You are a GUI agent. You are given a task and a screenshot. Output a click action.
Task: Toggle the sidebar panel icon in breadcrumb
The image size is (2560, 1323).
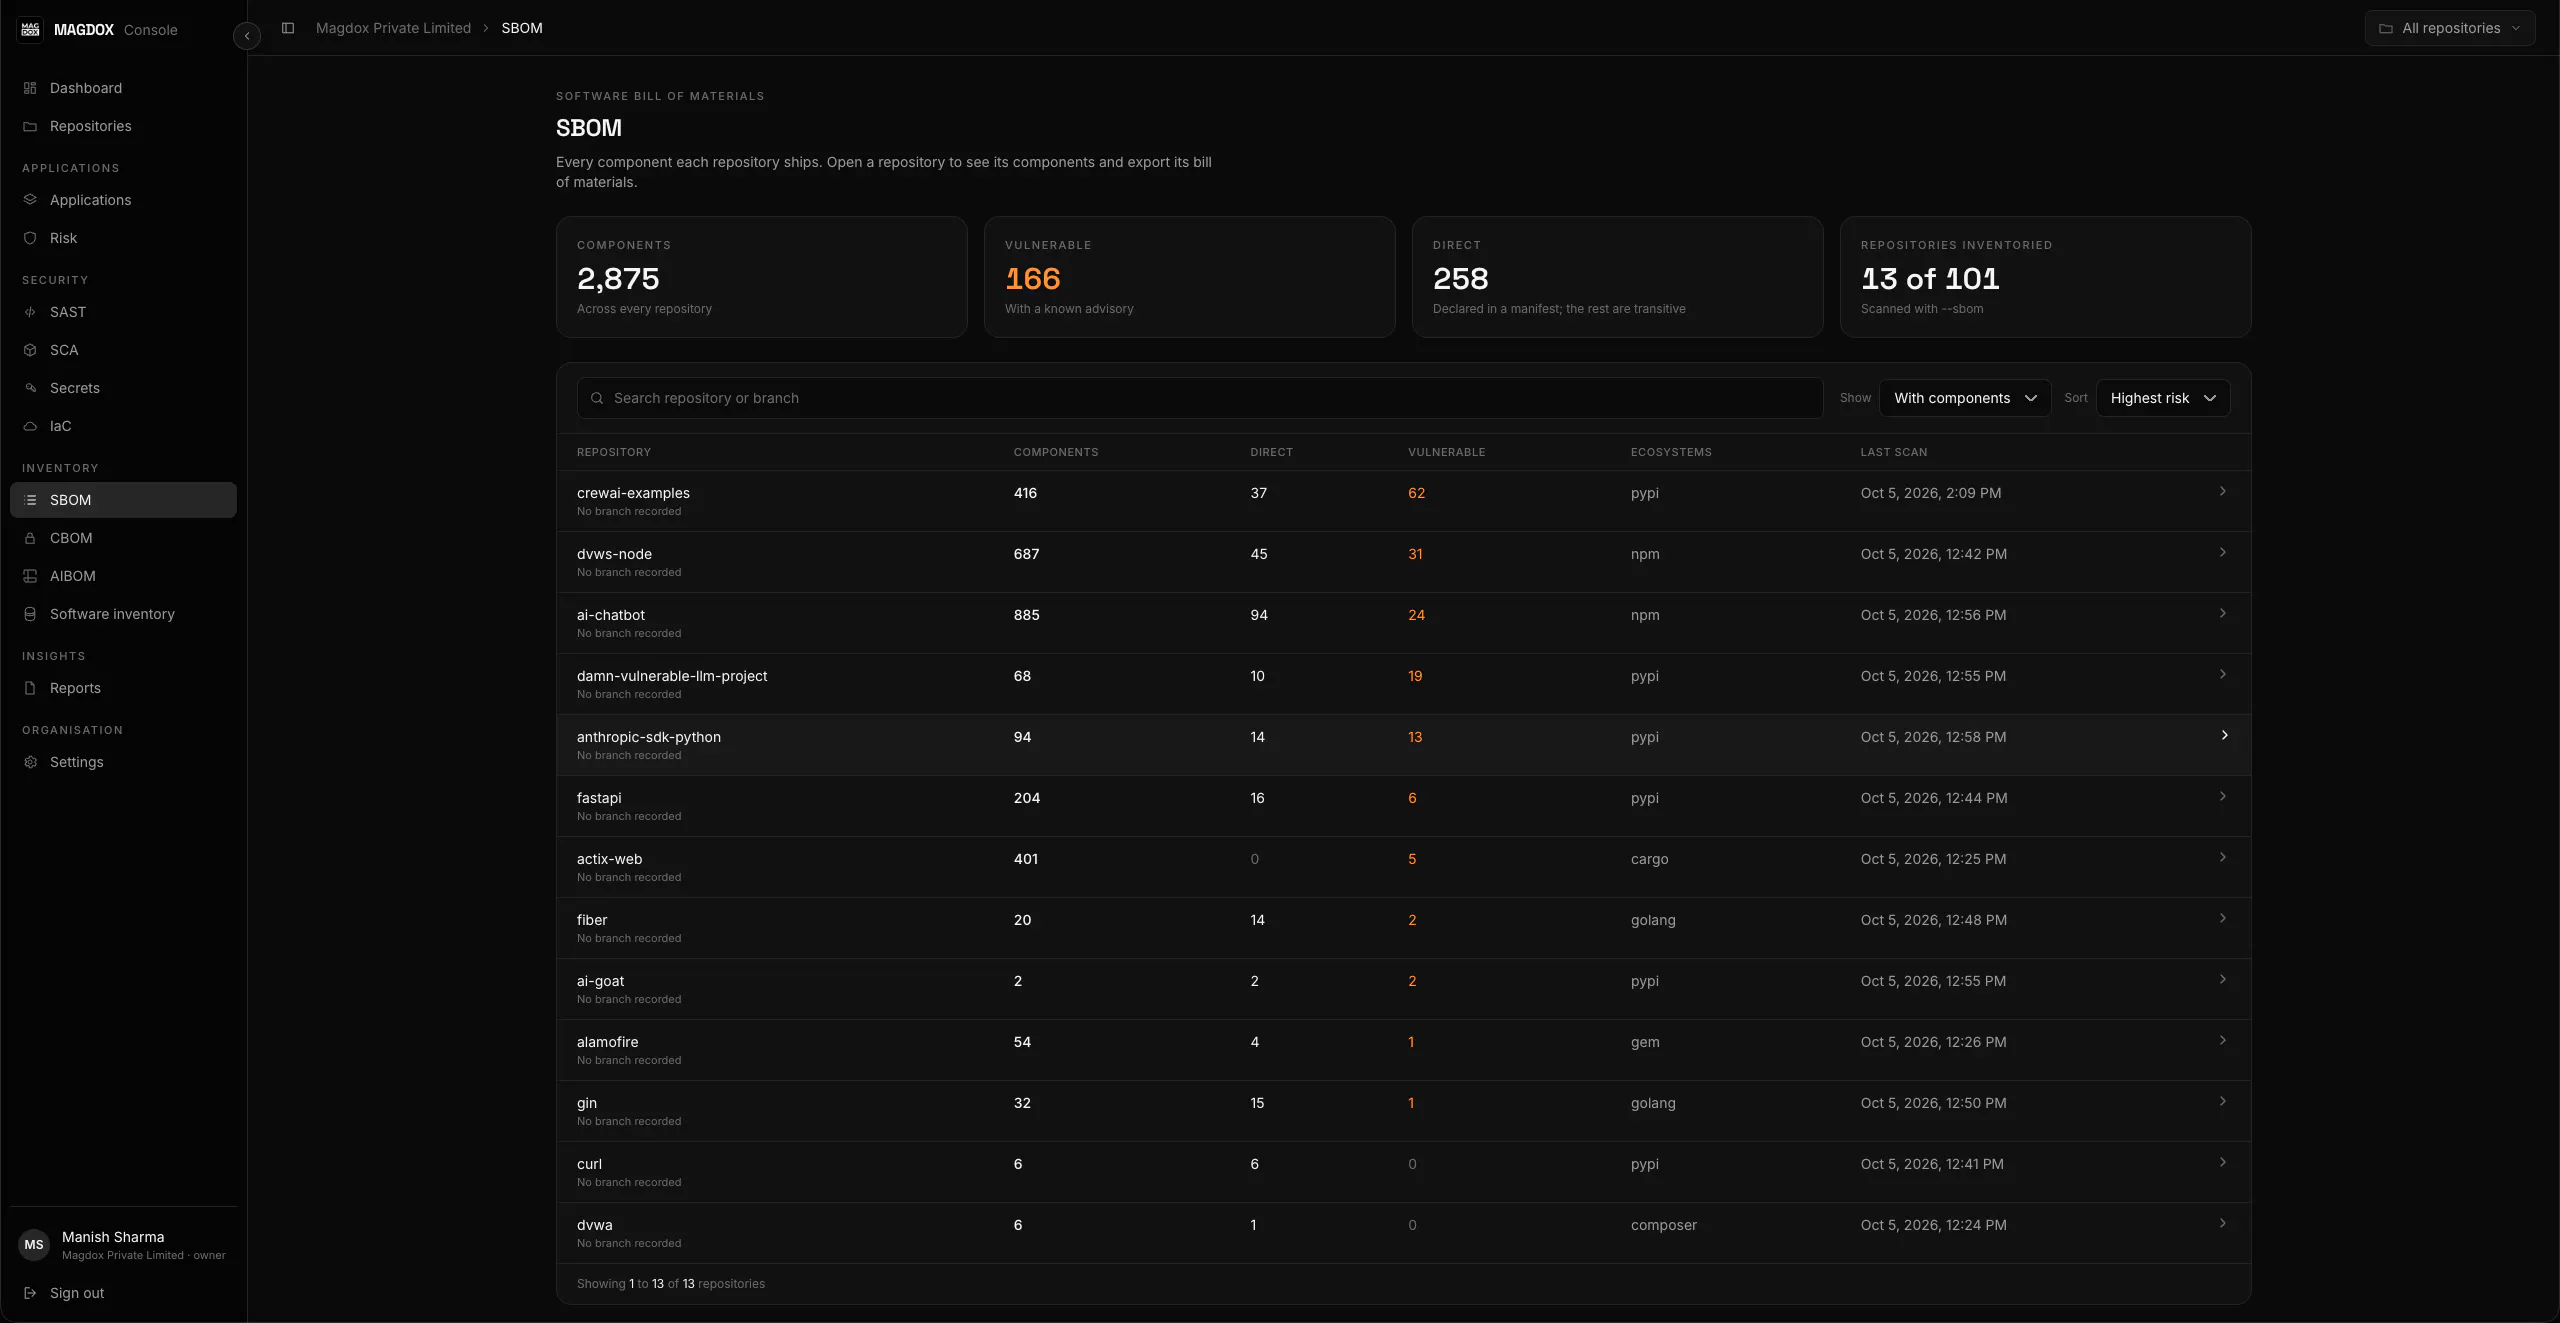pos(288,28)
